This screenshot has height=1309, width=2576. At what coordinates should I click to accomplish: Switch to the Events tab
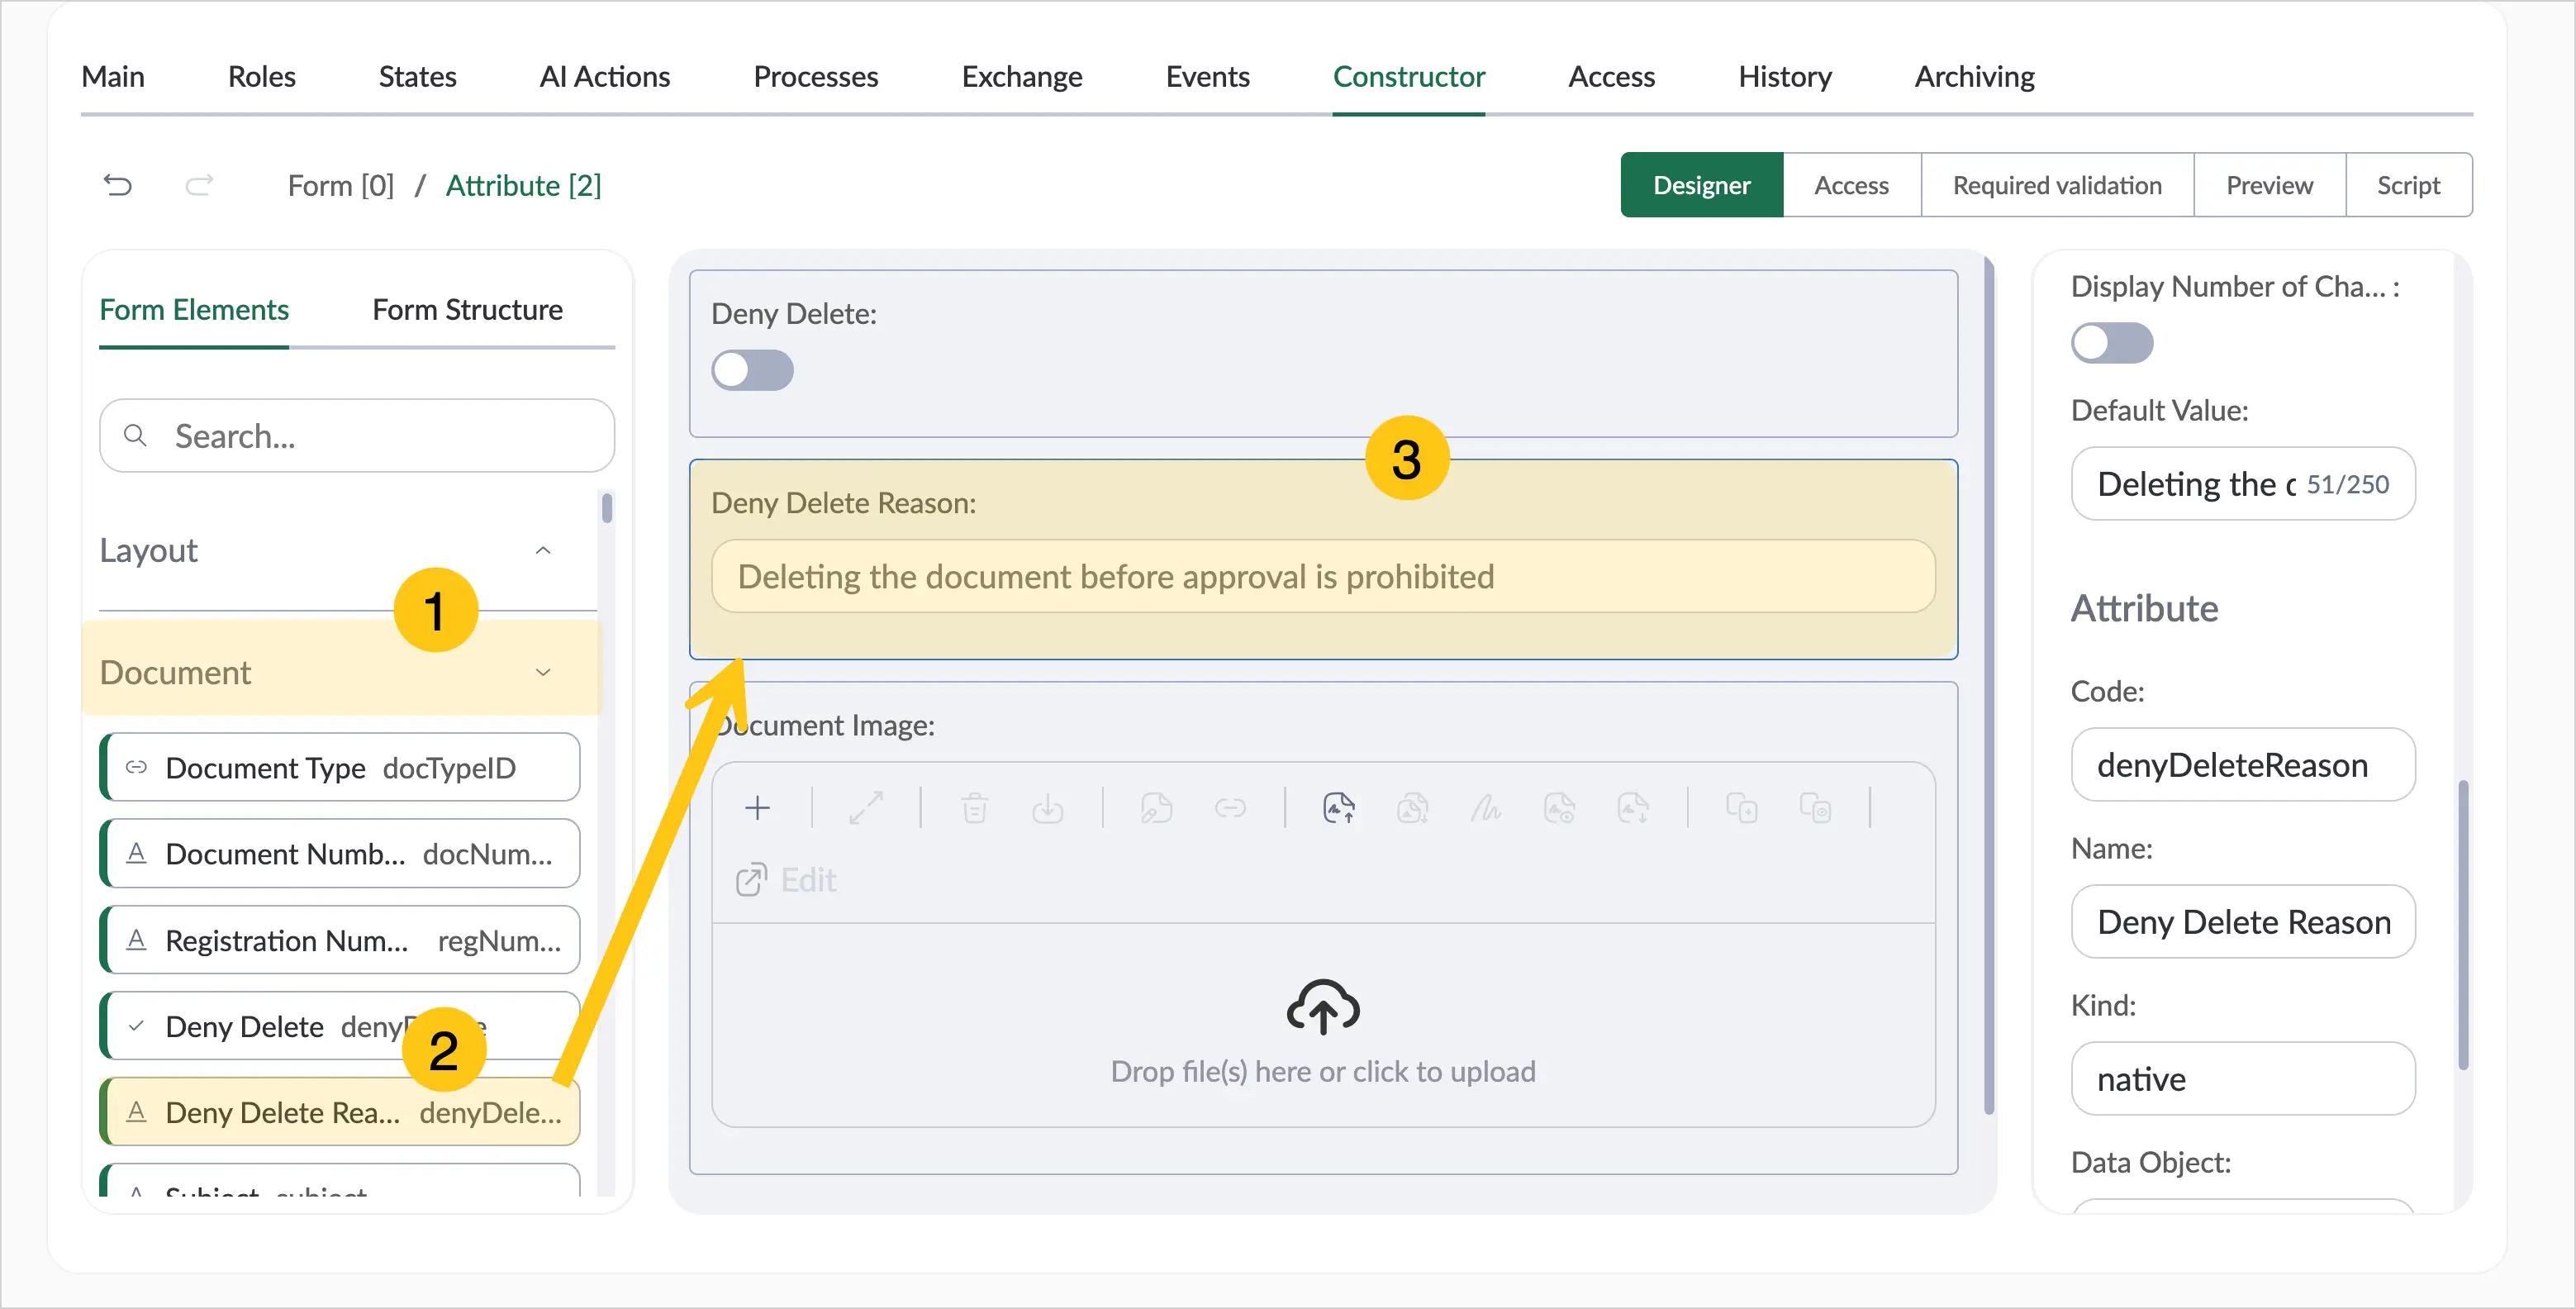click(x=1207, y=76)
